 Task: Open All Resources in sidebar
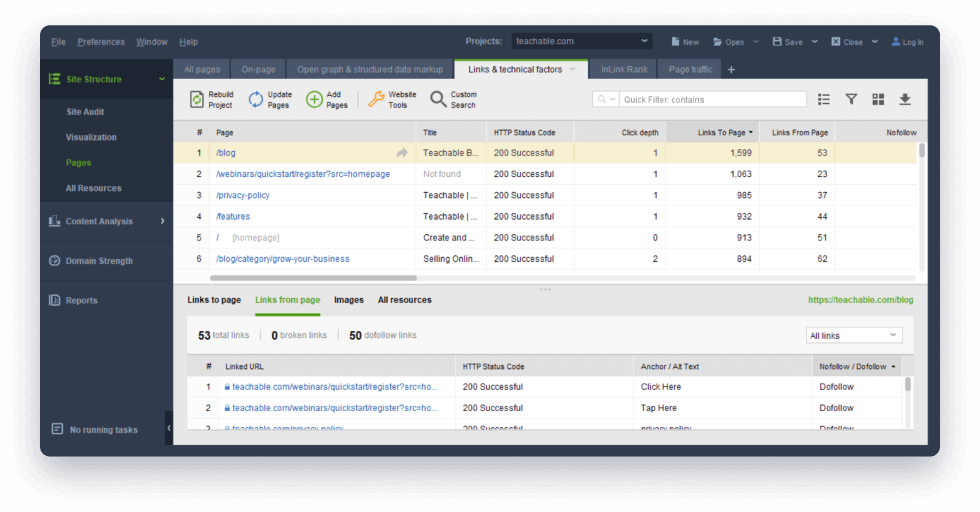[x=94, y=188]
